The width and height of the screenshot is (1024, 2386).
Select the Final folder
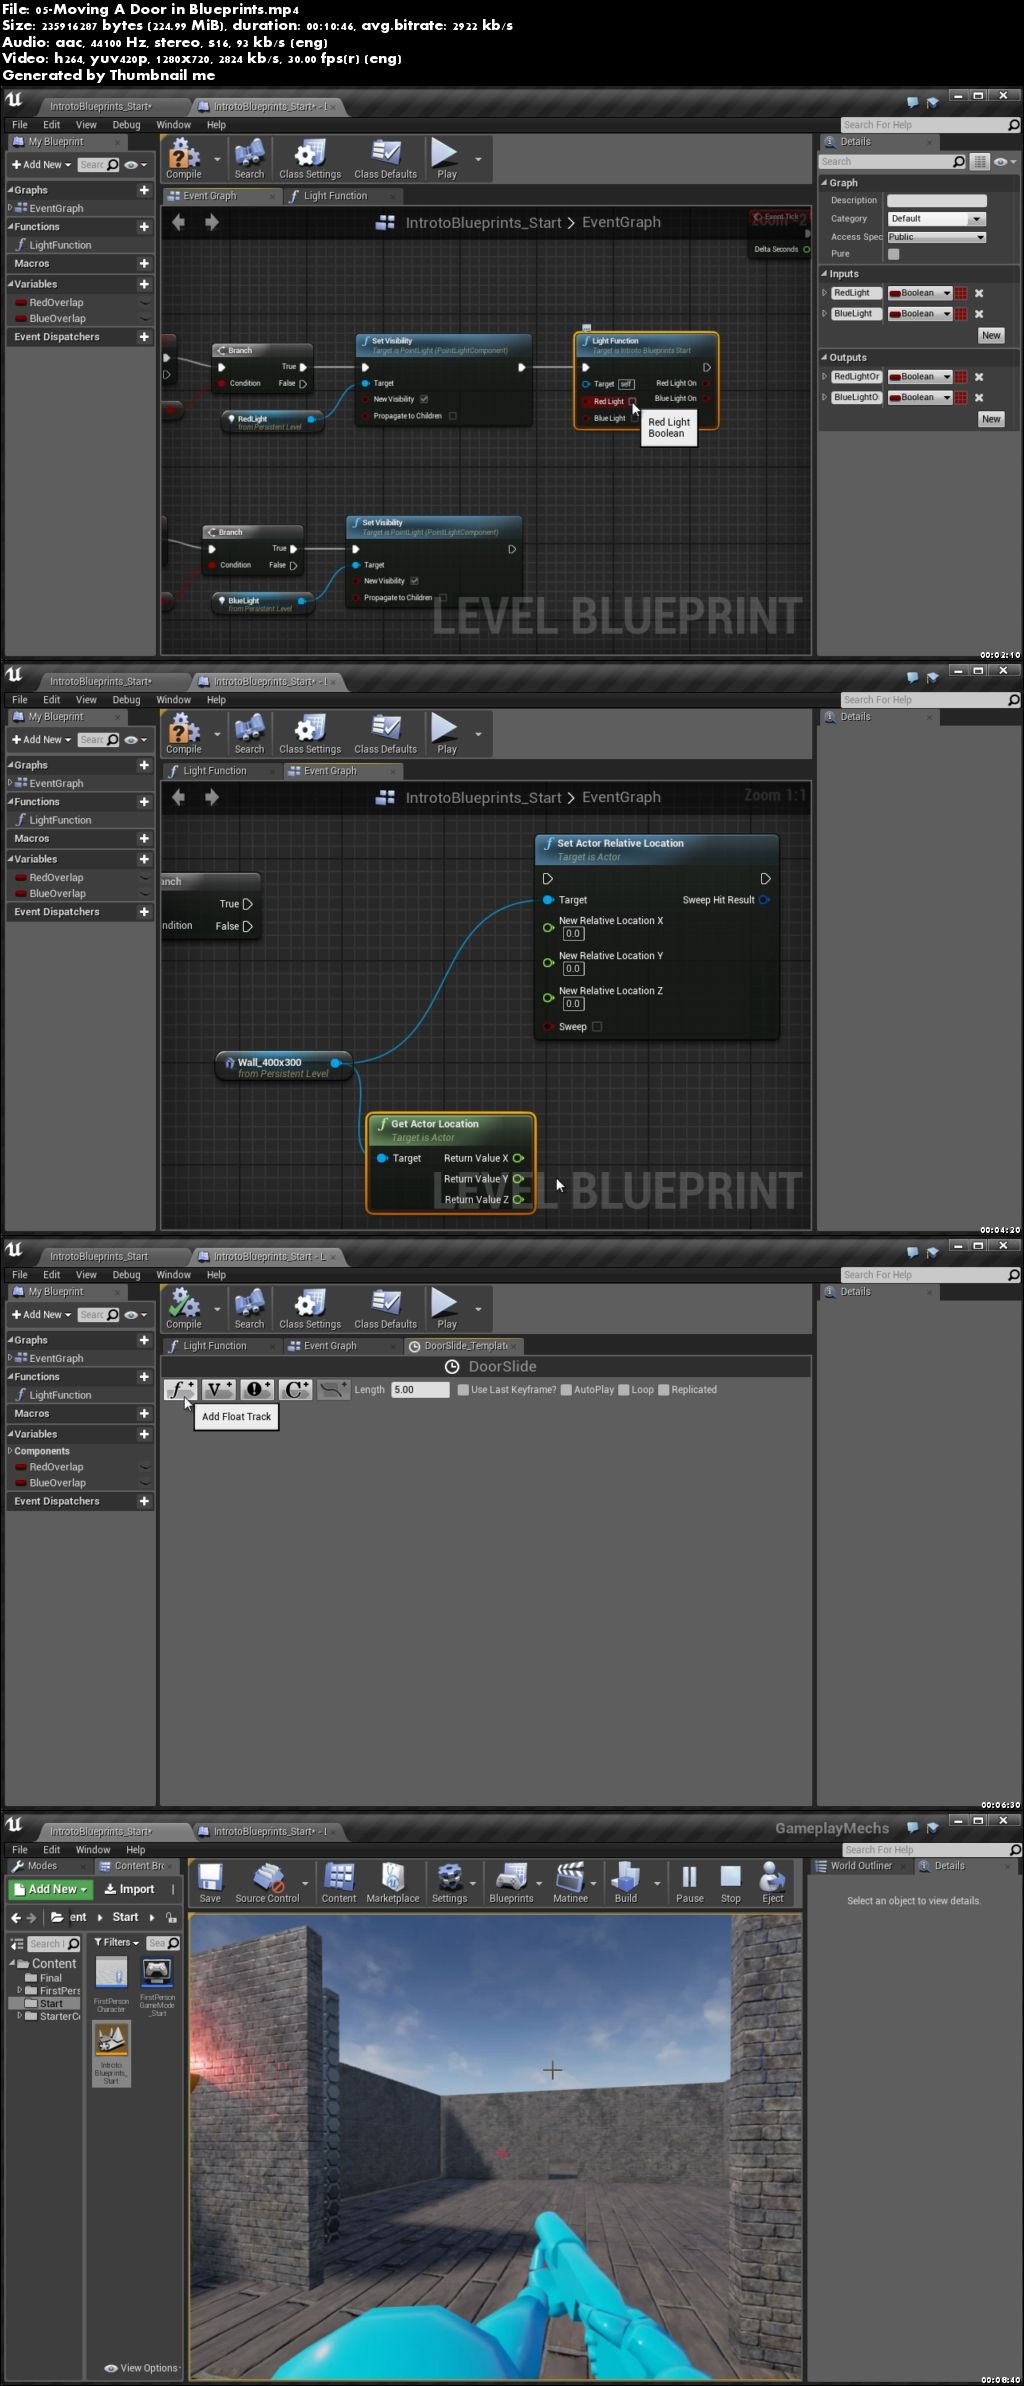pos(51,1978)
